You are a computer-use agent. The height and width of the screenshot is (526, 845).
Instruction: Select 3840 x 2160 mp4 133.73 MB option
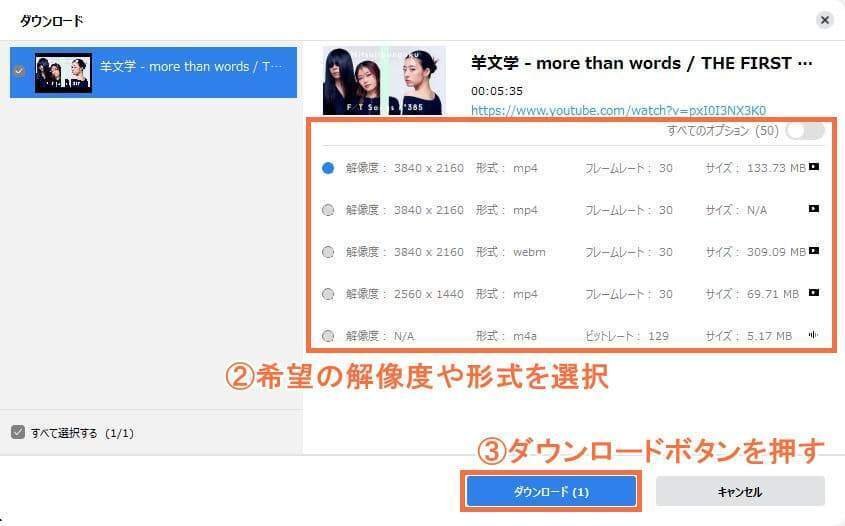coord(328,168)
